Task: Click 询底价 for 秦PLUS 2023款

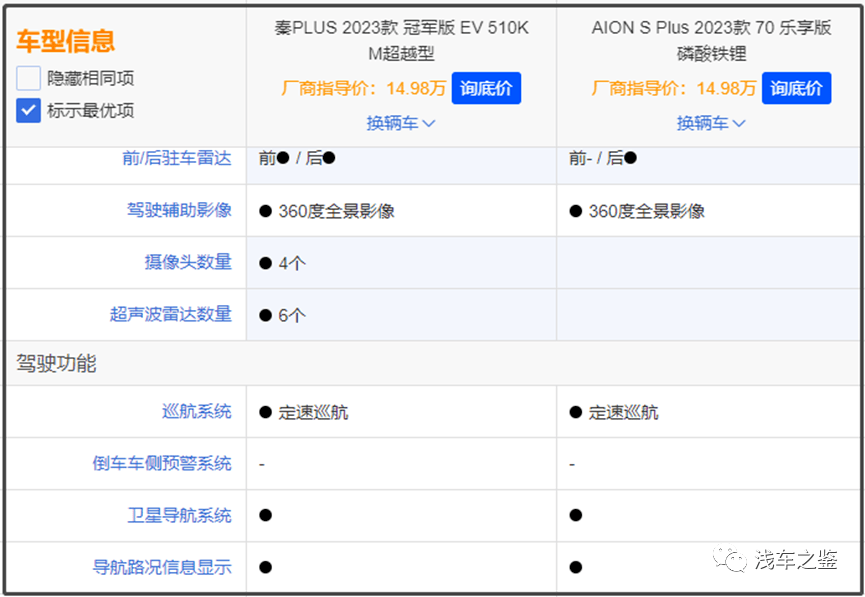Action: (486, 88)
